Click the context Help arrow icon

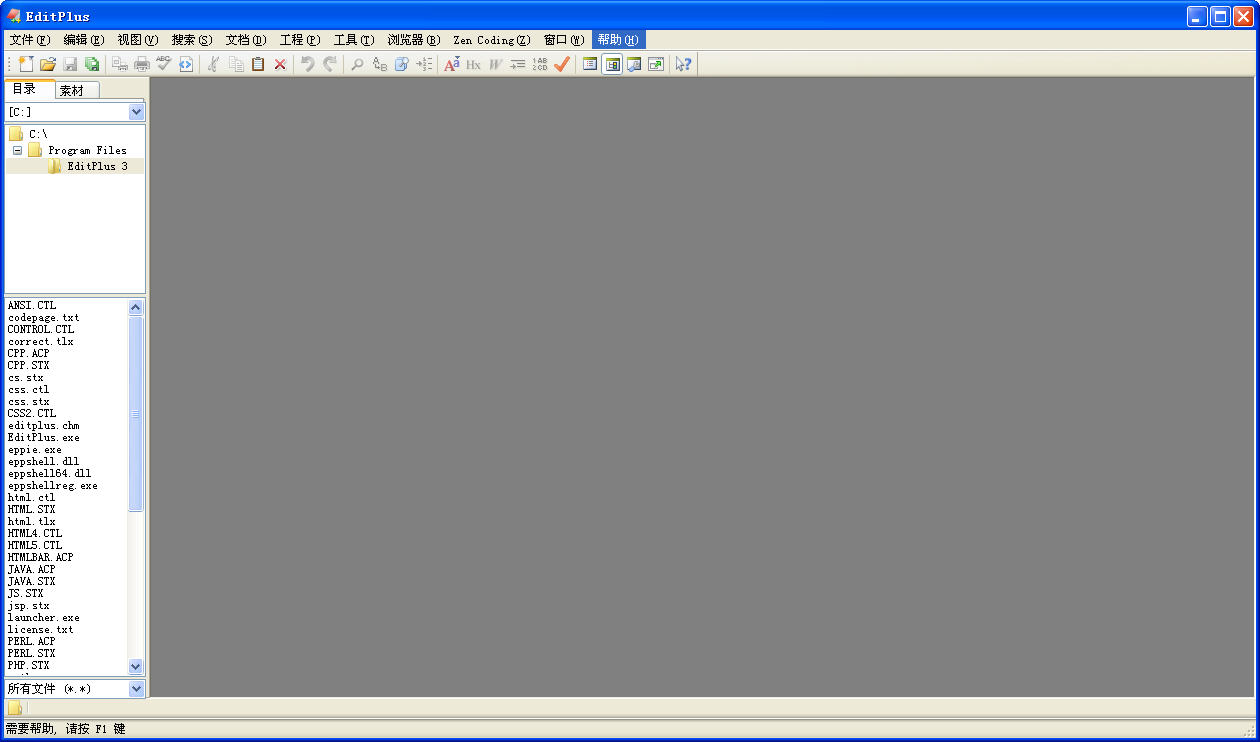pyautogui.click(x=683, y=64)
